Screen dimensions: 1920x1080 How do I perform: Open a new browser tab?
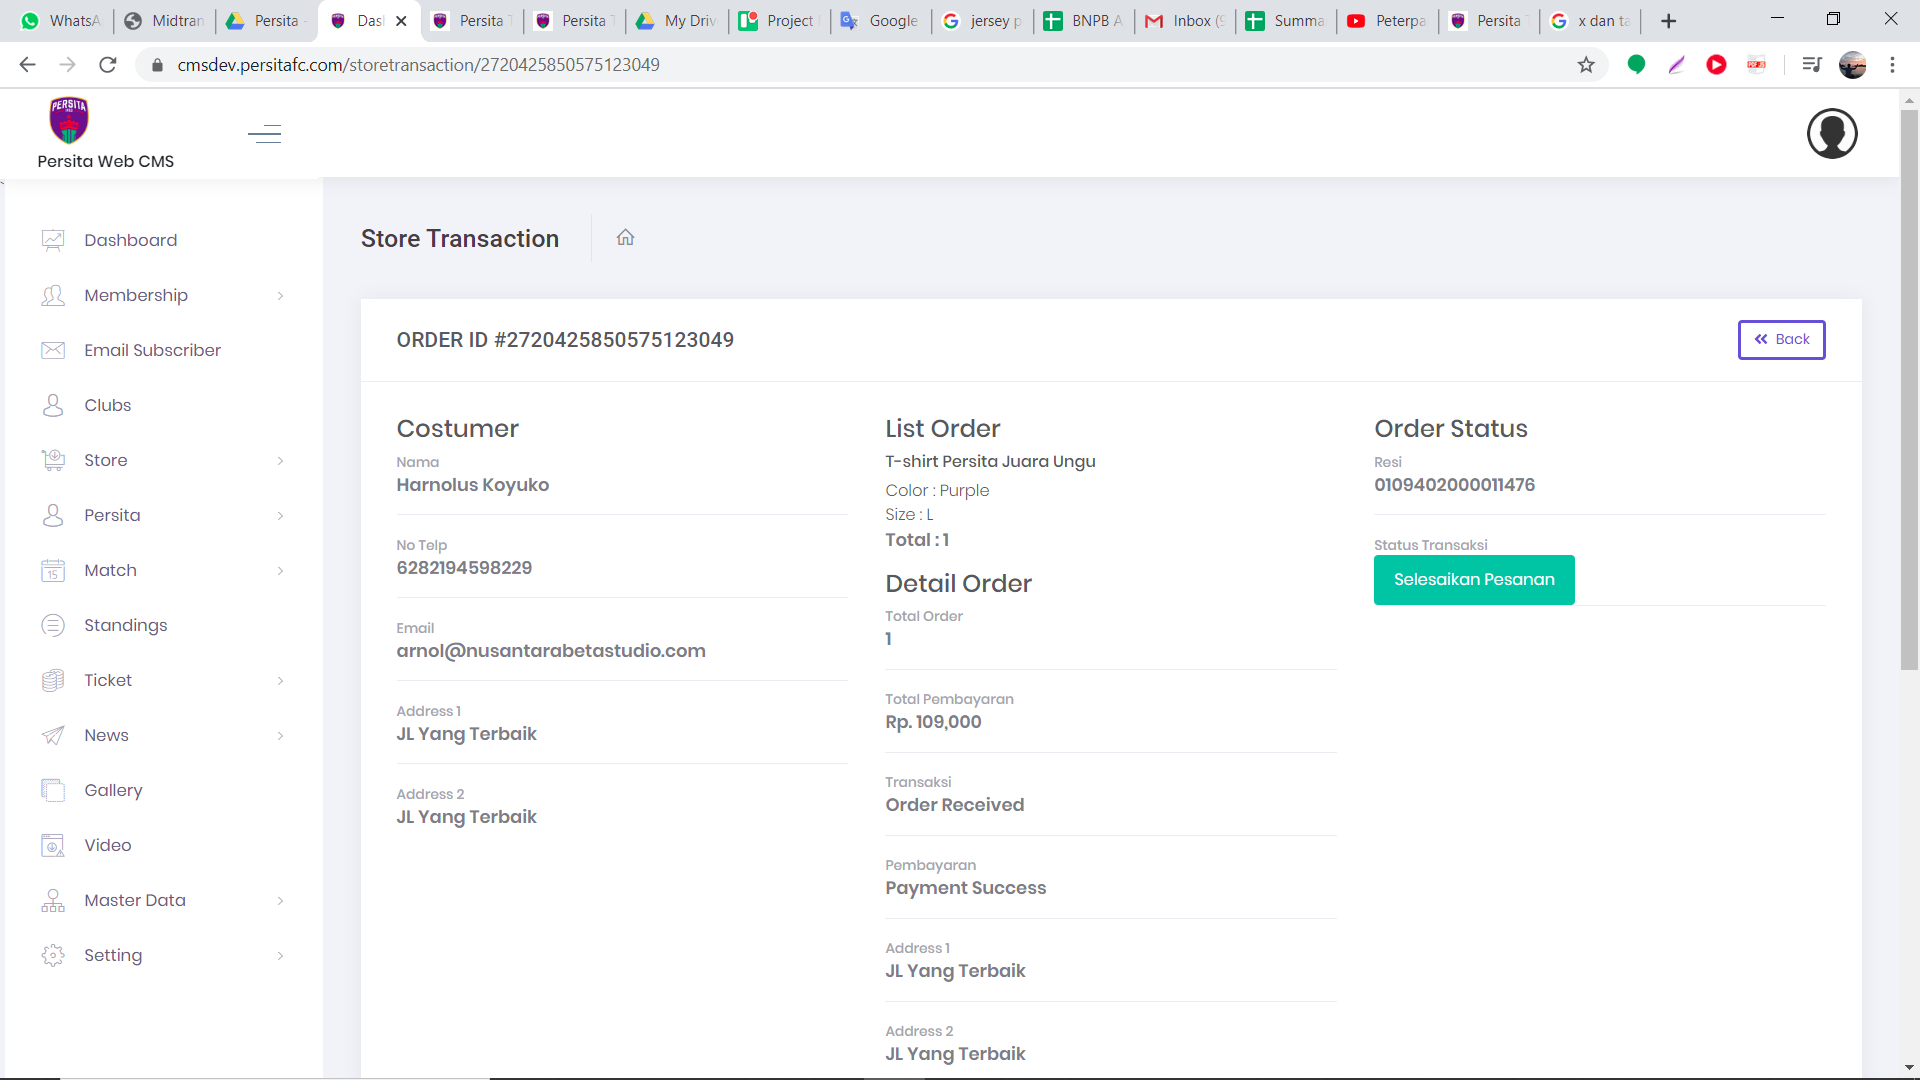[x=1668, y=21]
